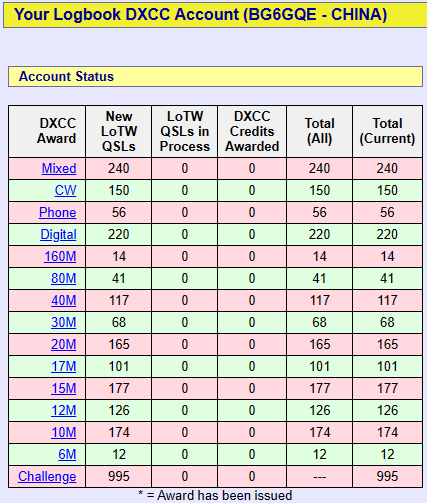427x503 pixels.
Task: Open the Digital award link
Action: [x=58, y=234]
